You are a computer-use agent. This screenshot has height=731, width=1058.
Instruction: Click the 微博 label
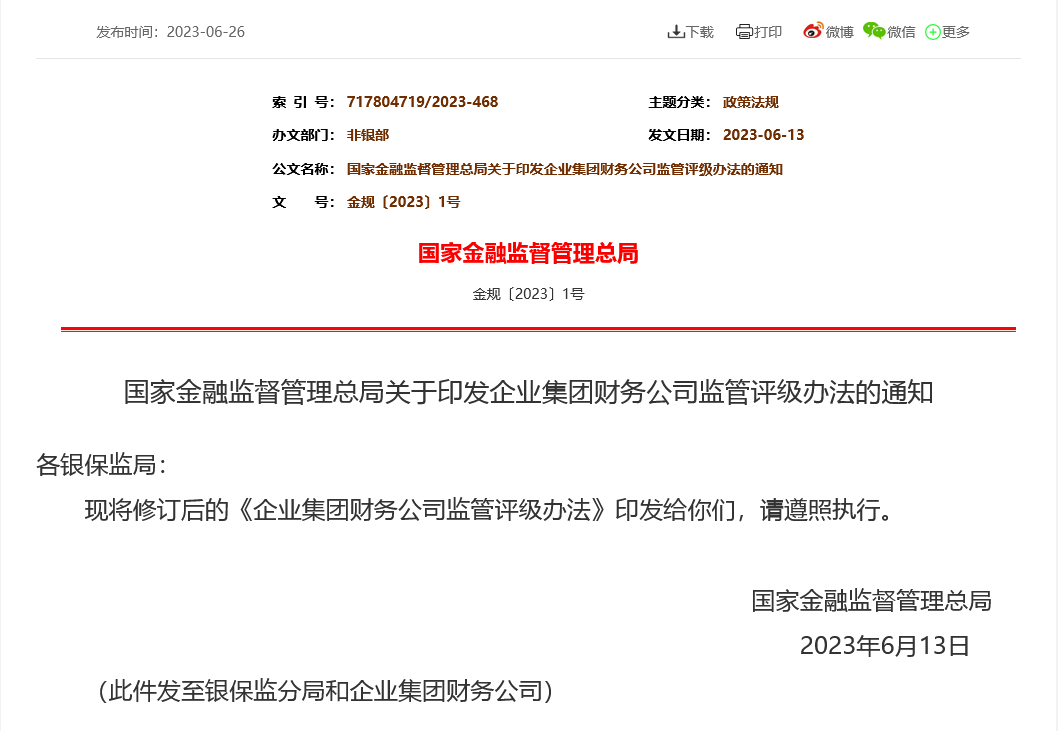pyautogui.click(x=839, y=32)
